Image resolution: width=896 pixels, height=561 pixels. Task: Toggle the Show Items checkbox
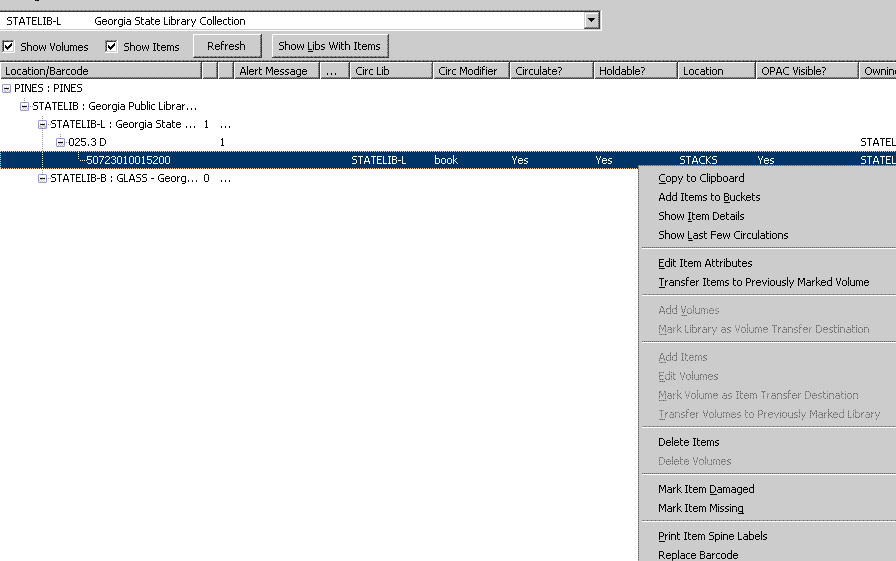111,46
